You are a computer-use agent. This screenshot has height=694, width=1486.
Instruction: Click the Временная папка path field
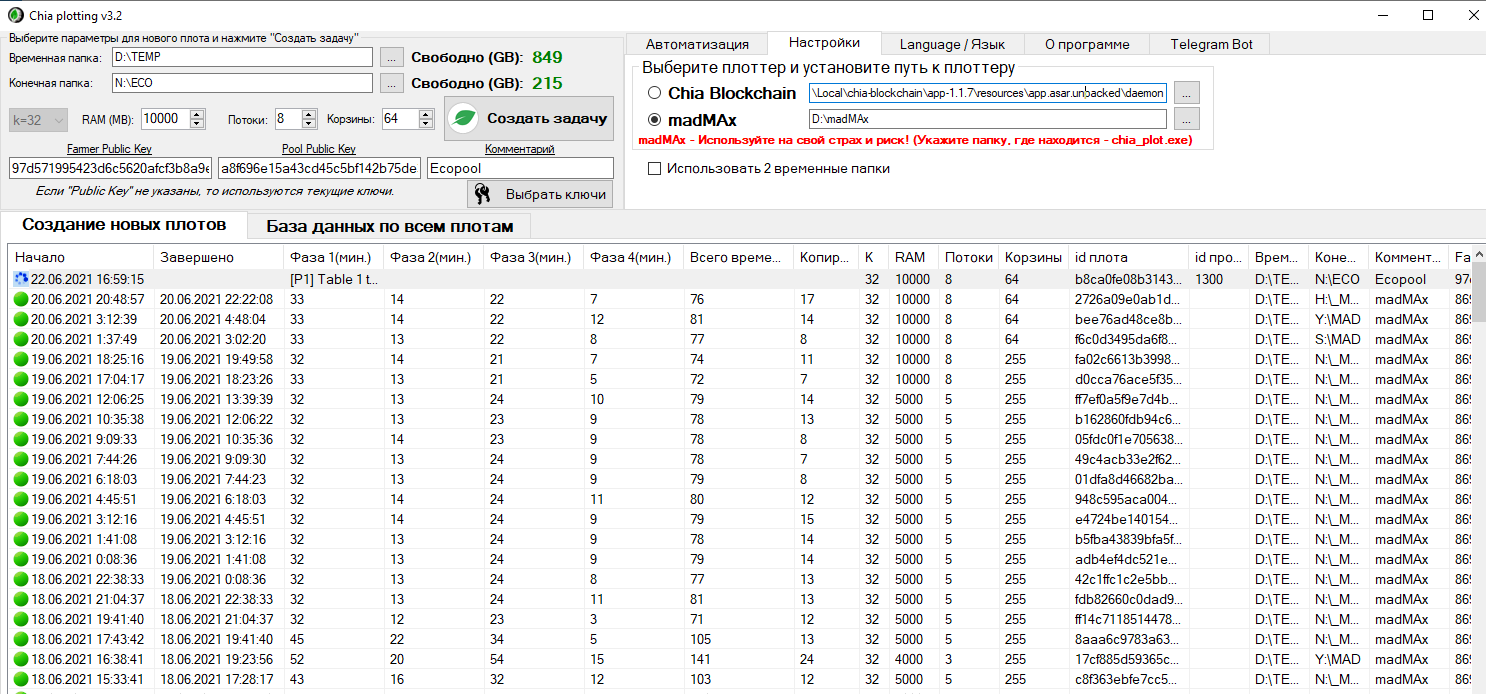[x=242, y=57]
